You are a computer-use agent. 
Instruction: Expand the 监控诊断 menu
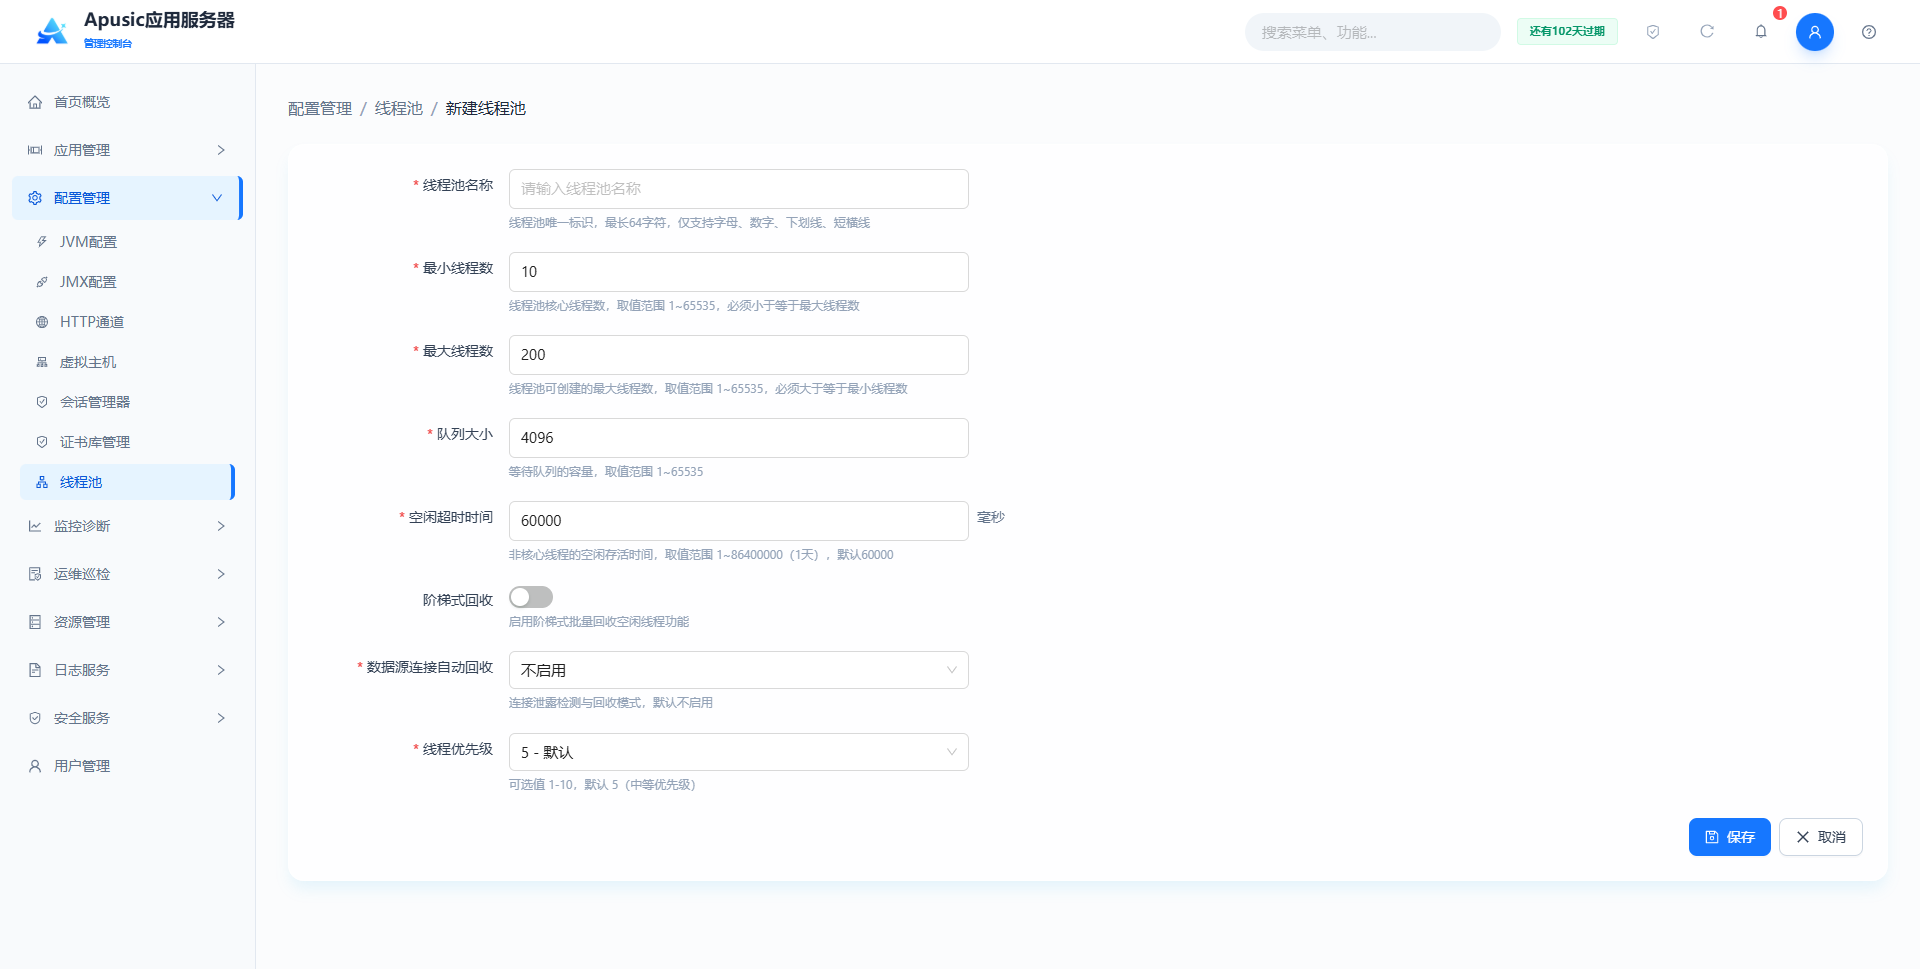[x=127, y=526]
